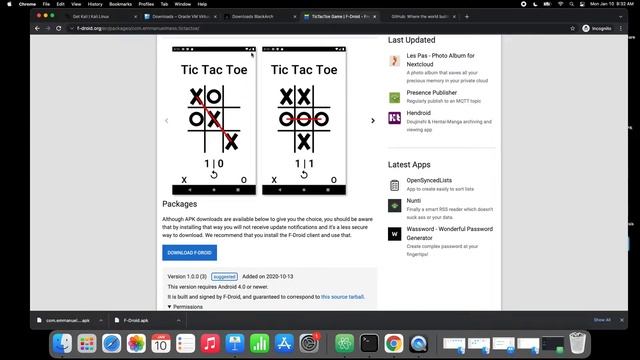Open Chrome from the dock
Viewport: 640px width, 360px height.
(x=393, y=343)
